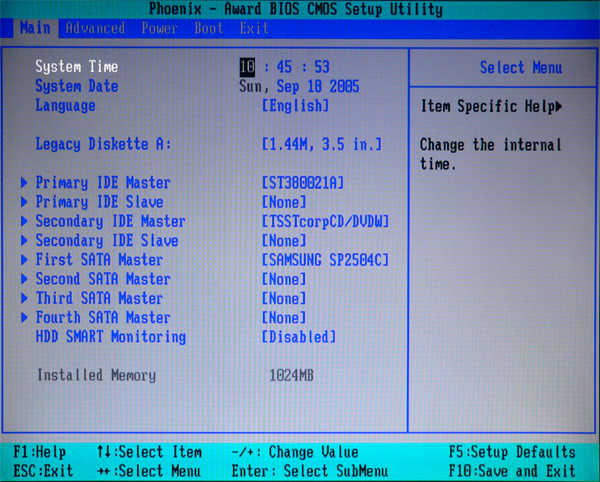Image resolution: width=600 pixels, height=482 pixels.
Task: Open the Secondary IDE Slave submenu label
Action: tap(107, 240)
